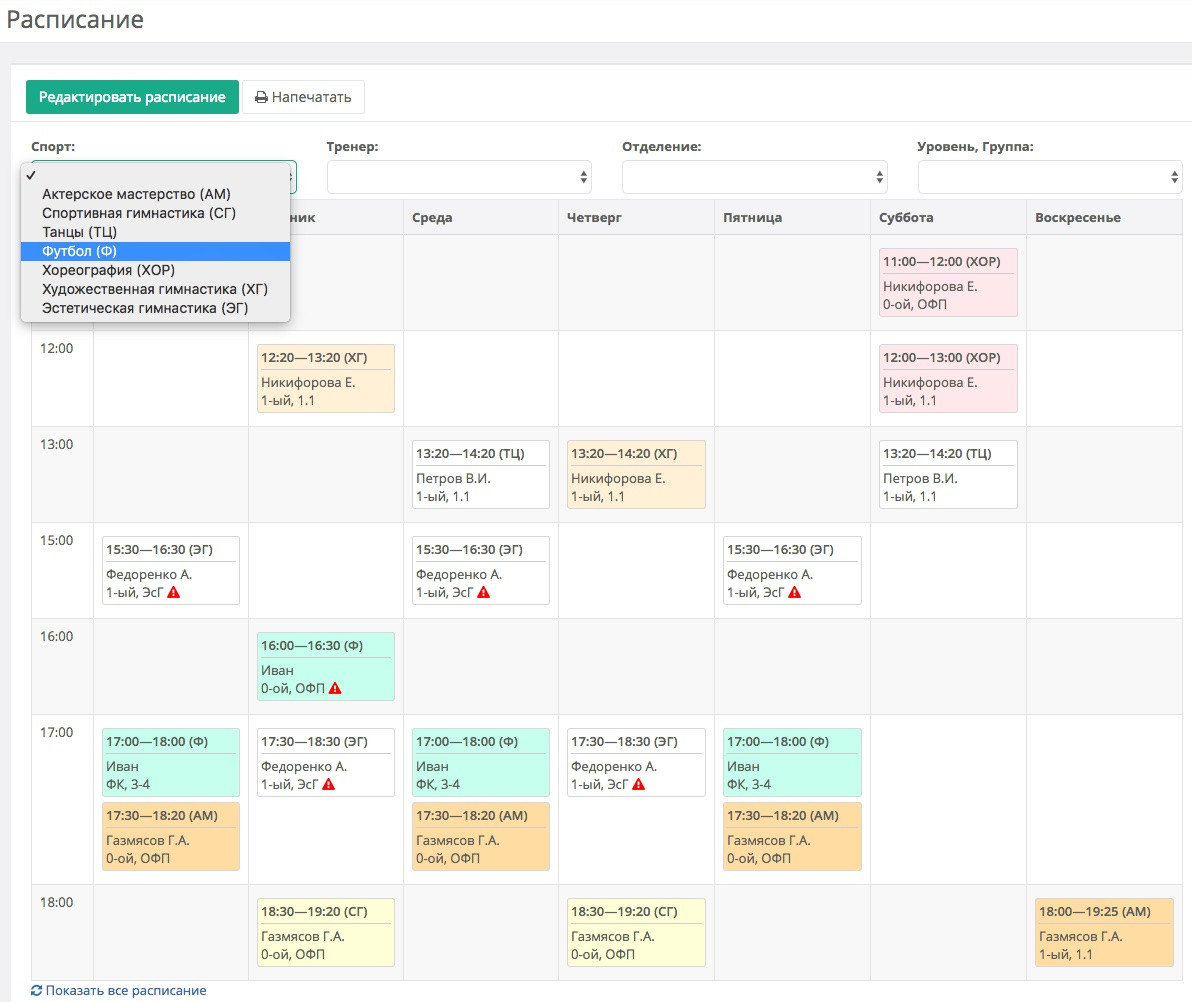Viewport: 1192px width, 1002px height.
Task: Select Футбол (Ф) from sport list
Action: point(155,251)
